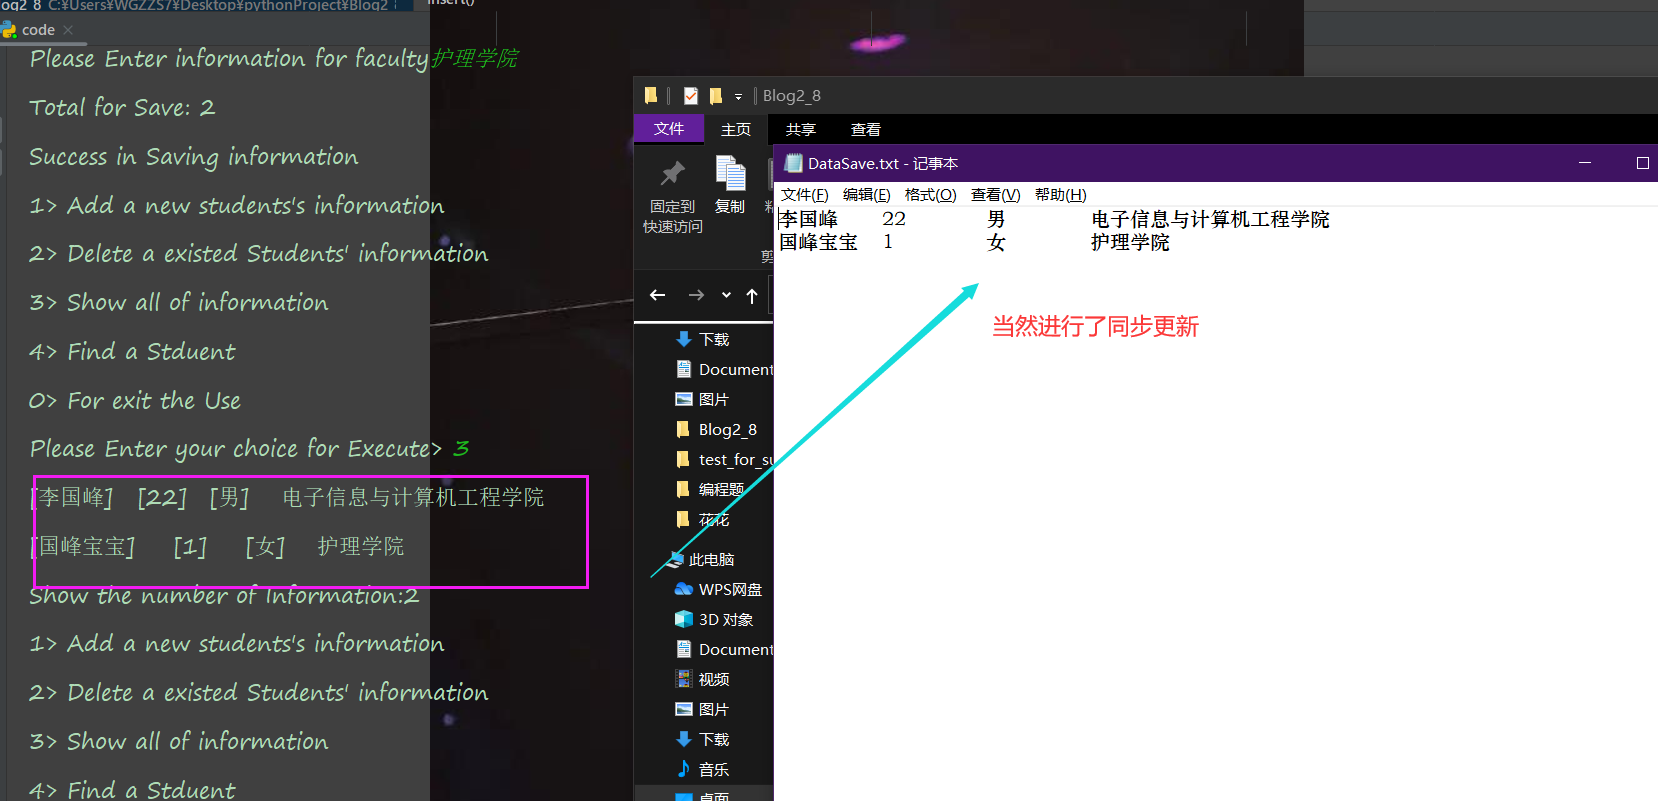Screen dimensions: 1658x801
Task: Open the recent locations dropdown chevron
Action: point(726,295)
